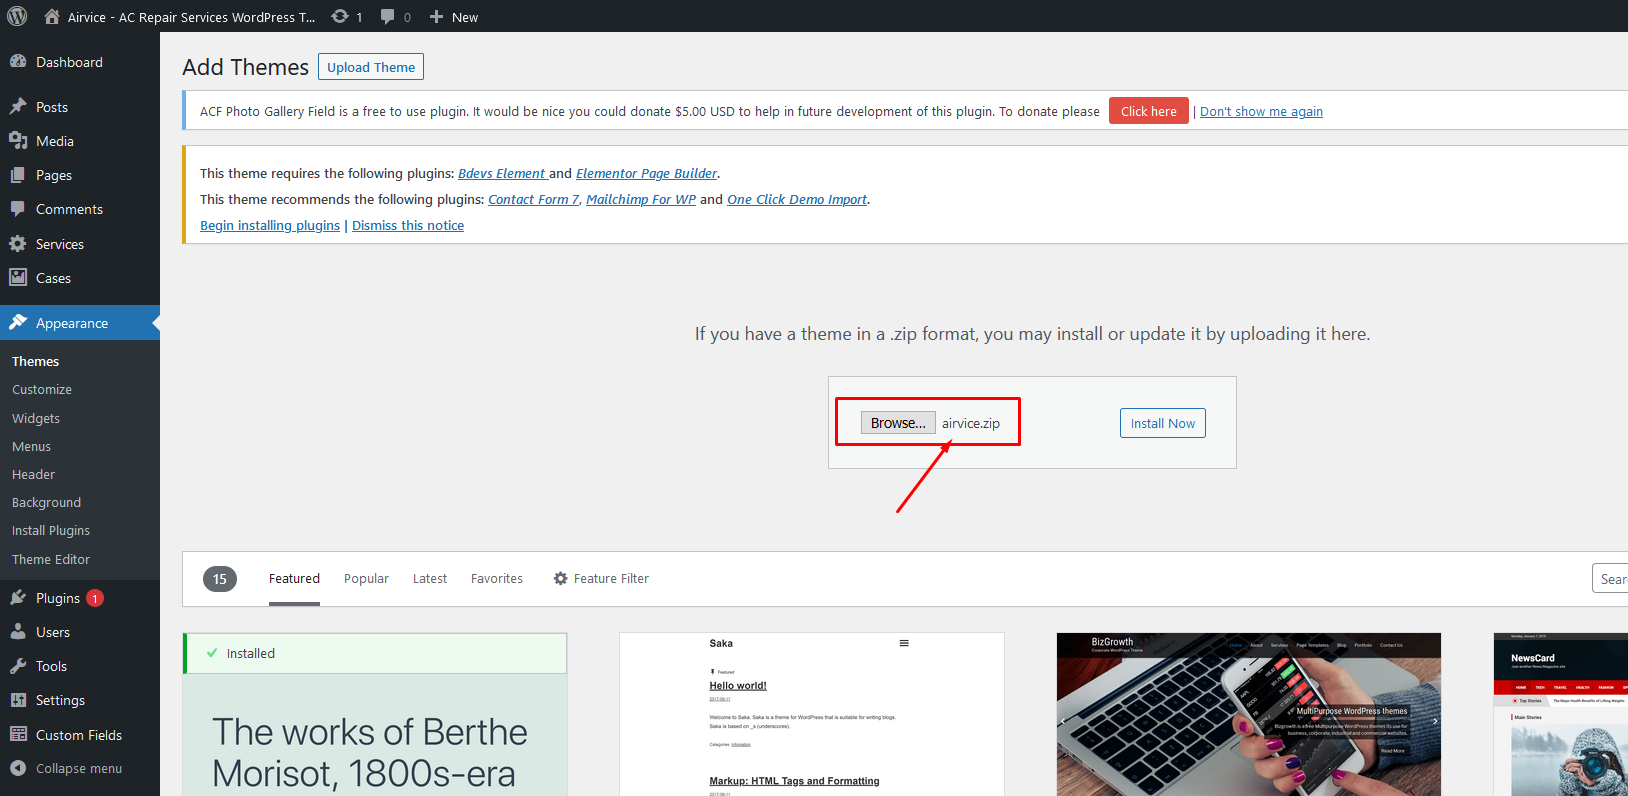
Task: Click the Settings icon in the sidebar
Action: pyautogui.click(x=18, y=700)
